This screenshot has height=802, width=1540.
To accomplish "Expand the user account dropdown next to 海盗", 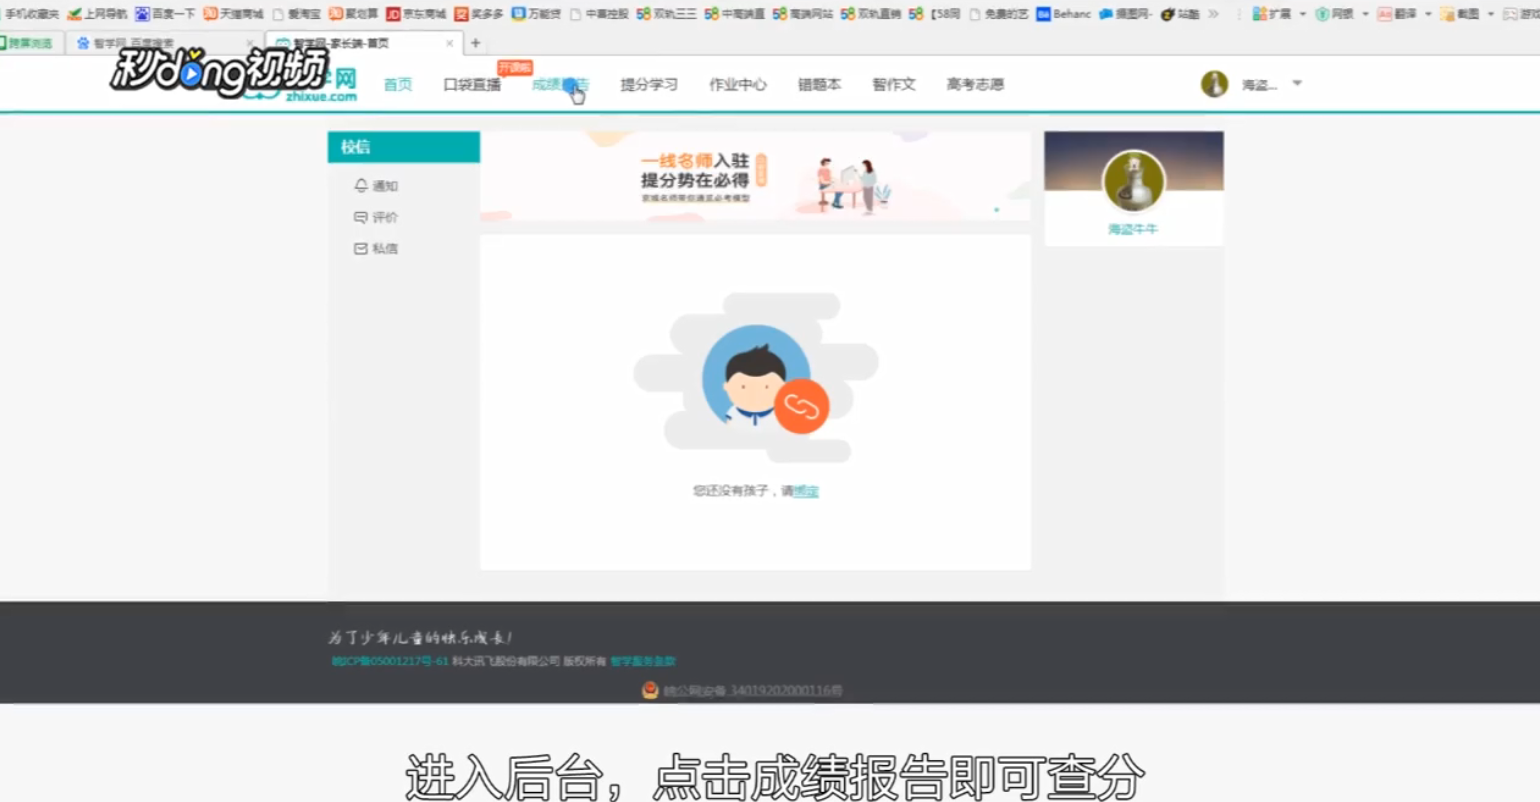I will tap(1297, 84).
